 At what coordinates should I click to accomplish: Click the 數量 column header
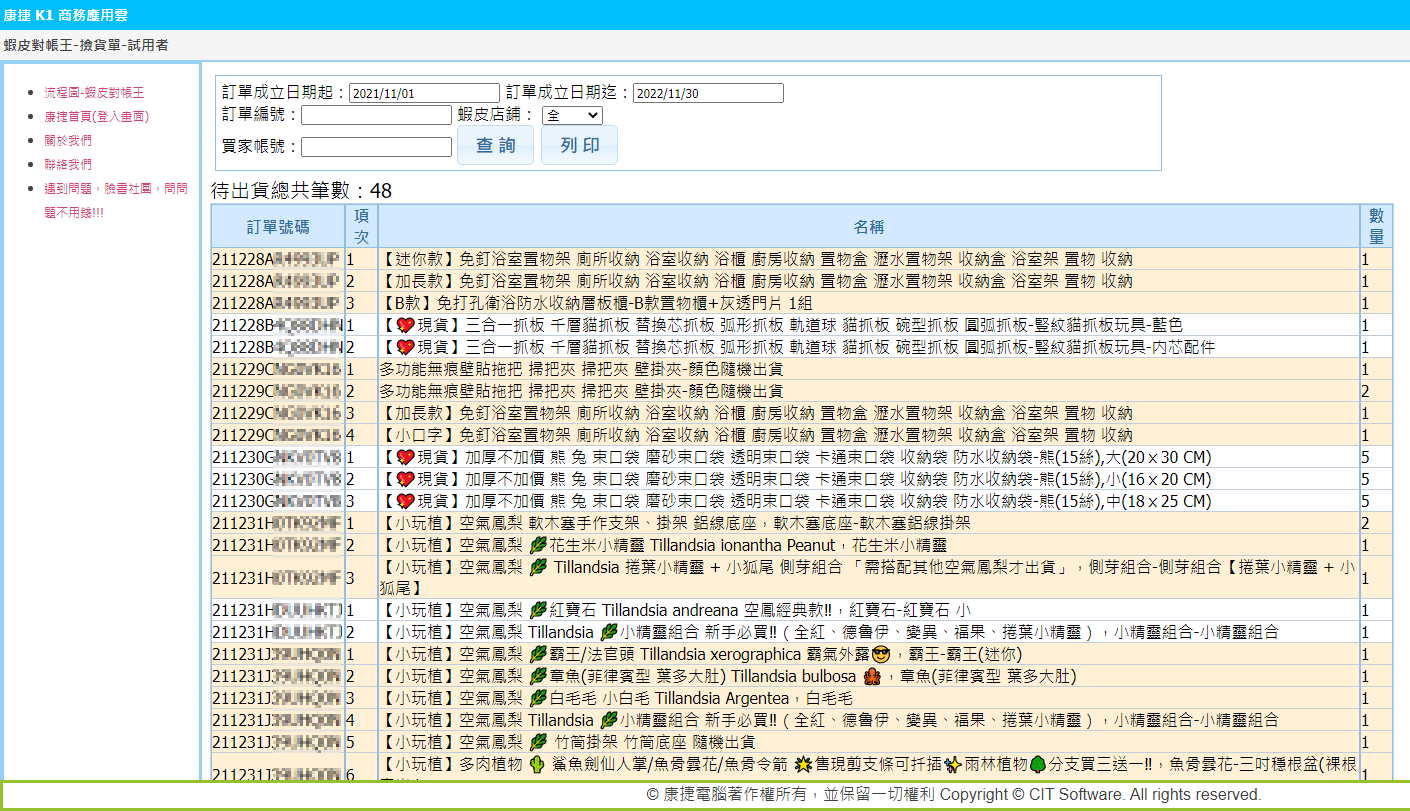coord(1376,227)
